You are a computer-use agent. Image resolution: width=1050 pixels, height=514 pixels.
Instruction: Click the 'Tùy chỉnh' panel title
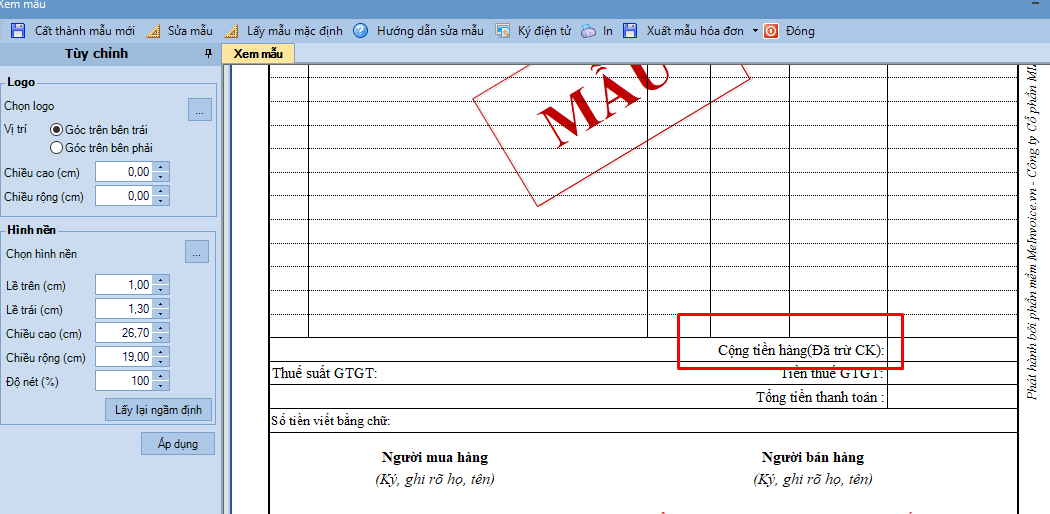pos(96,54)
